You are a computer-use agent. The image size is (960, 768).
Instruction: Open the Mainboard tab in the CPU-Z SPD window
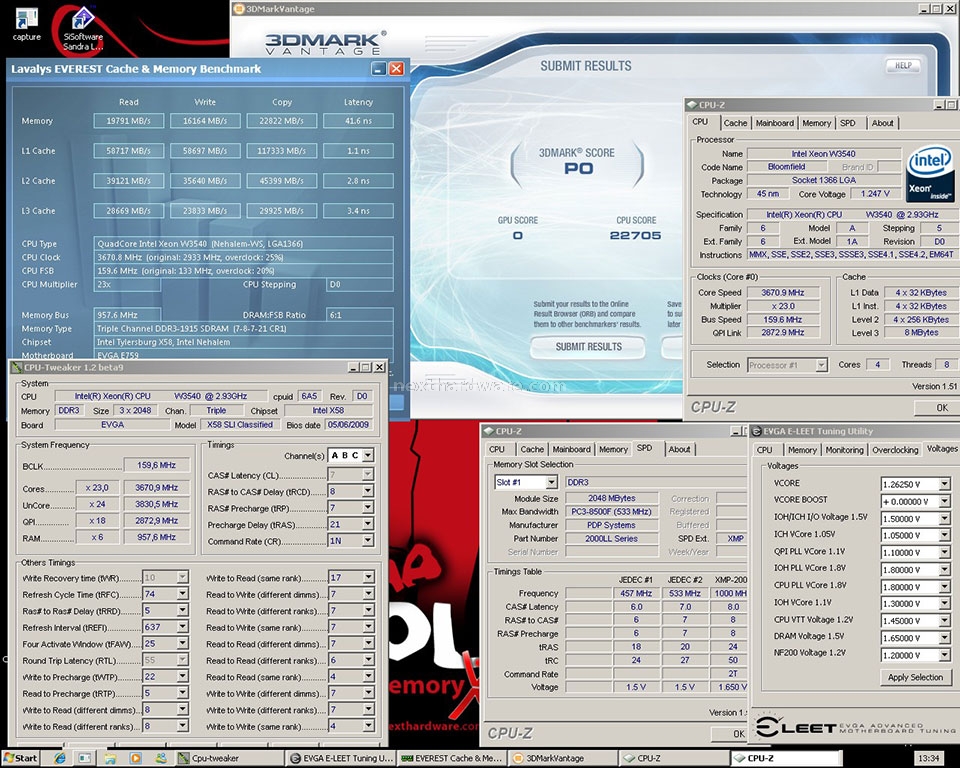571,449
